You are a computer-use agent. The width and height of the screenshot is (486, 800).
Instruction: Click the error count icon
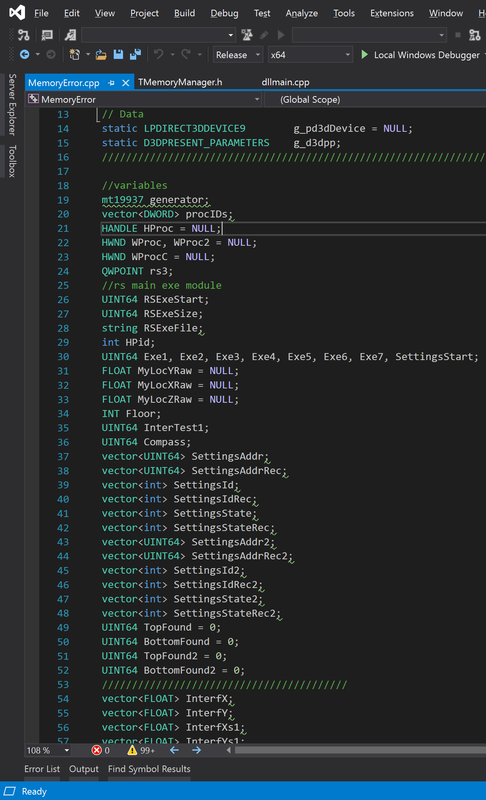pos(96,750)
